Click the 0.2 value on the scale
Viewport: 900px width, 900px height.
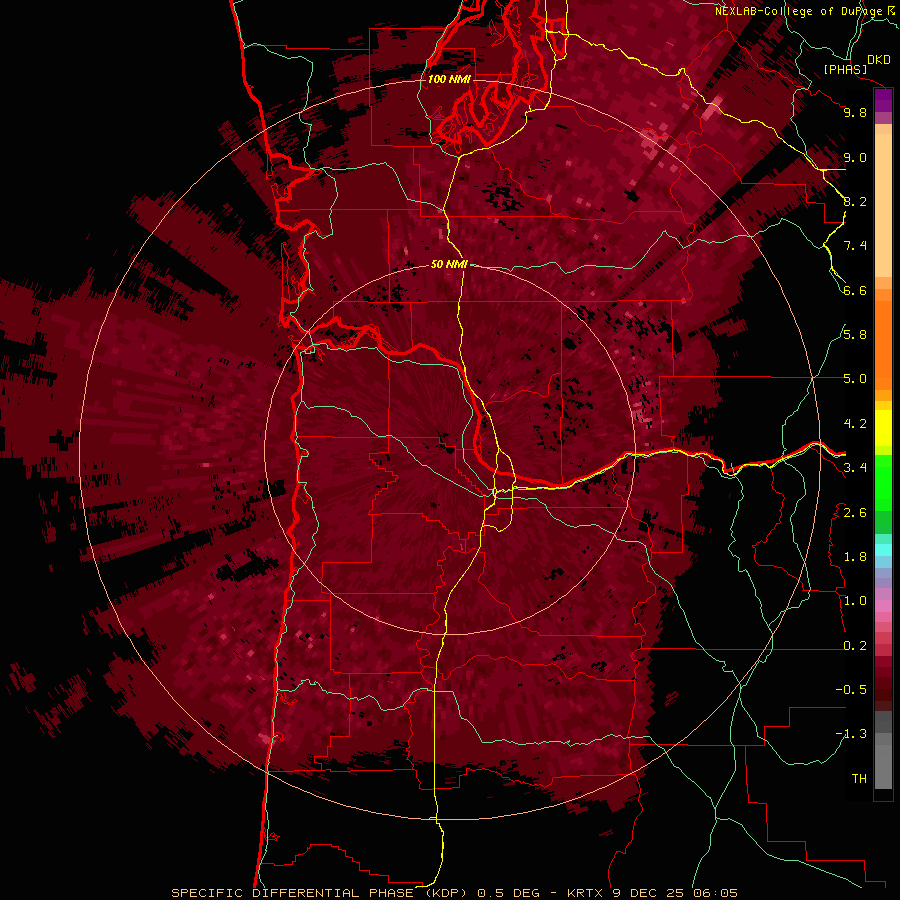tap(855, 646)
